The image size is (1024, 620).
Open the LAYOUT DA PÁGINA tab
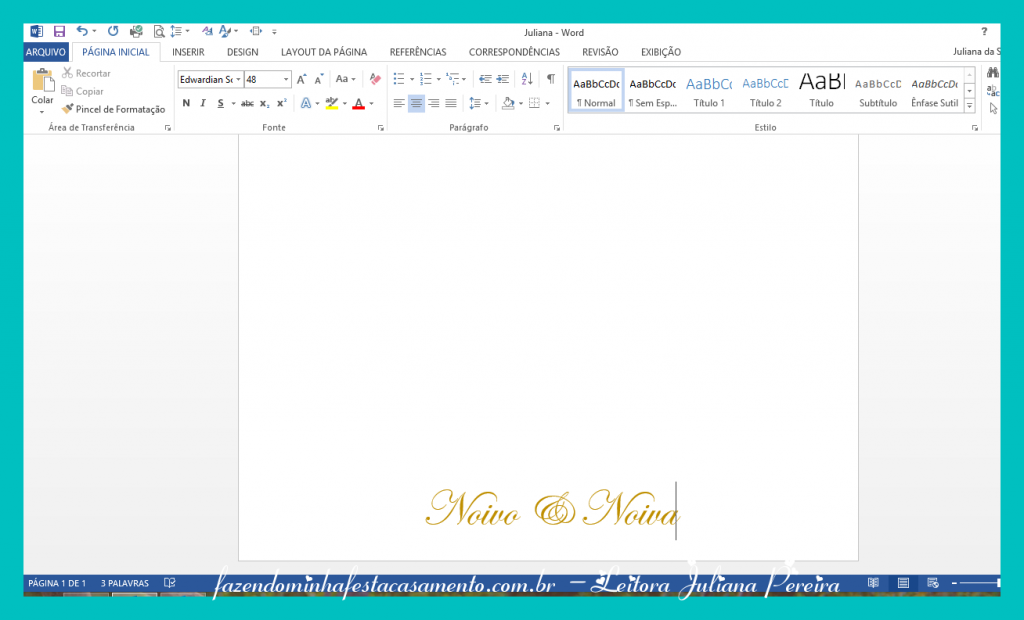click(x=324, y=52)
